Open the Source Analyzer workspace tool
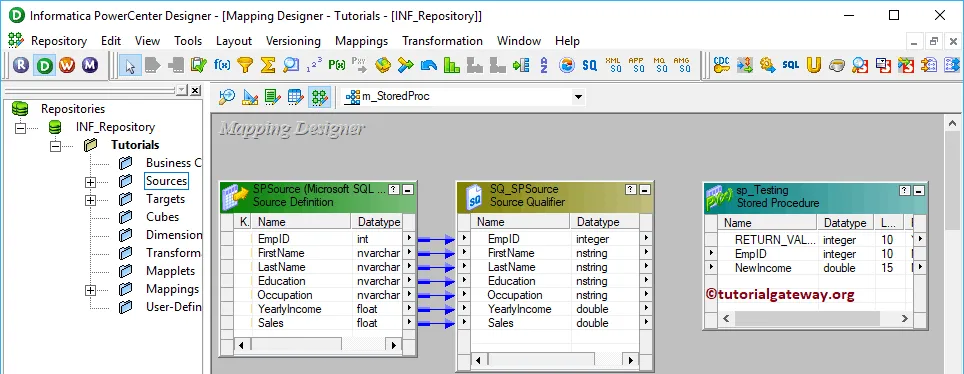 tap(227, 97)
